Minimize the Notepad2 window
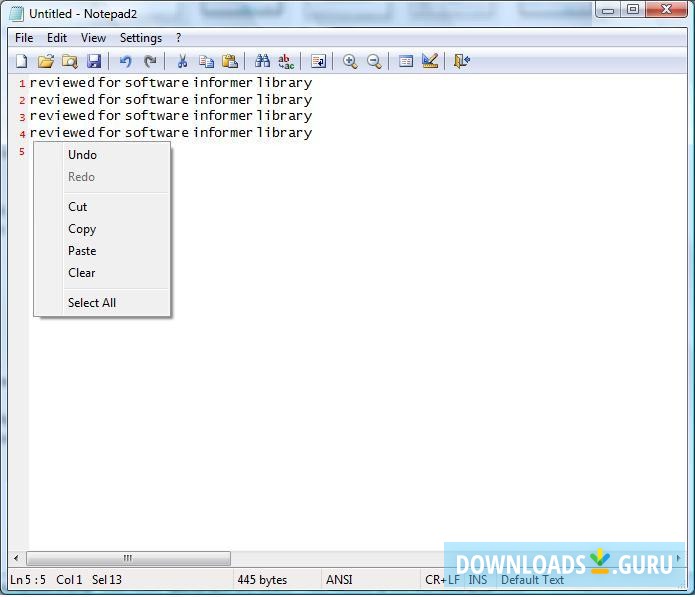This screenshot has width=695, height=597. (x=608, y=10)
